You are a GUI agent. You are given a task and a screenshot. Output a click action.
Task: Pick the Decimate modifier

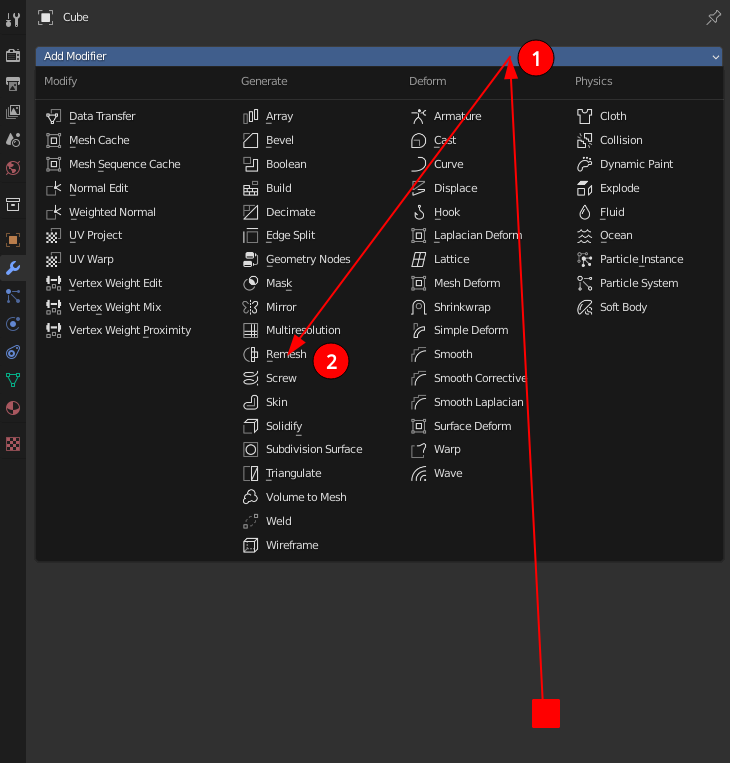pyautogui.click(x=279, y=212)
